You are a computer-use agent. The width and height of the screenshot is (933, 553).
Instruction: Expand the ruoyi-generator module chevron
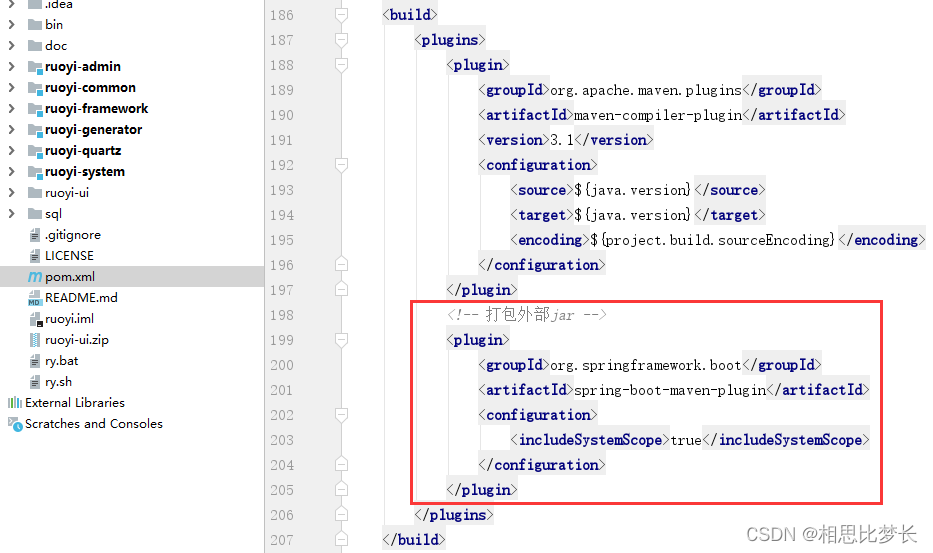(x=11, y=129)
